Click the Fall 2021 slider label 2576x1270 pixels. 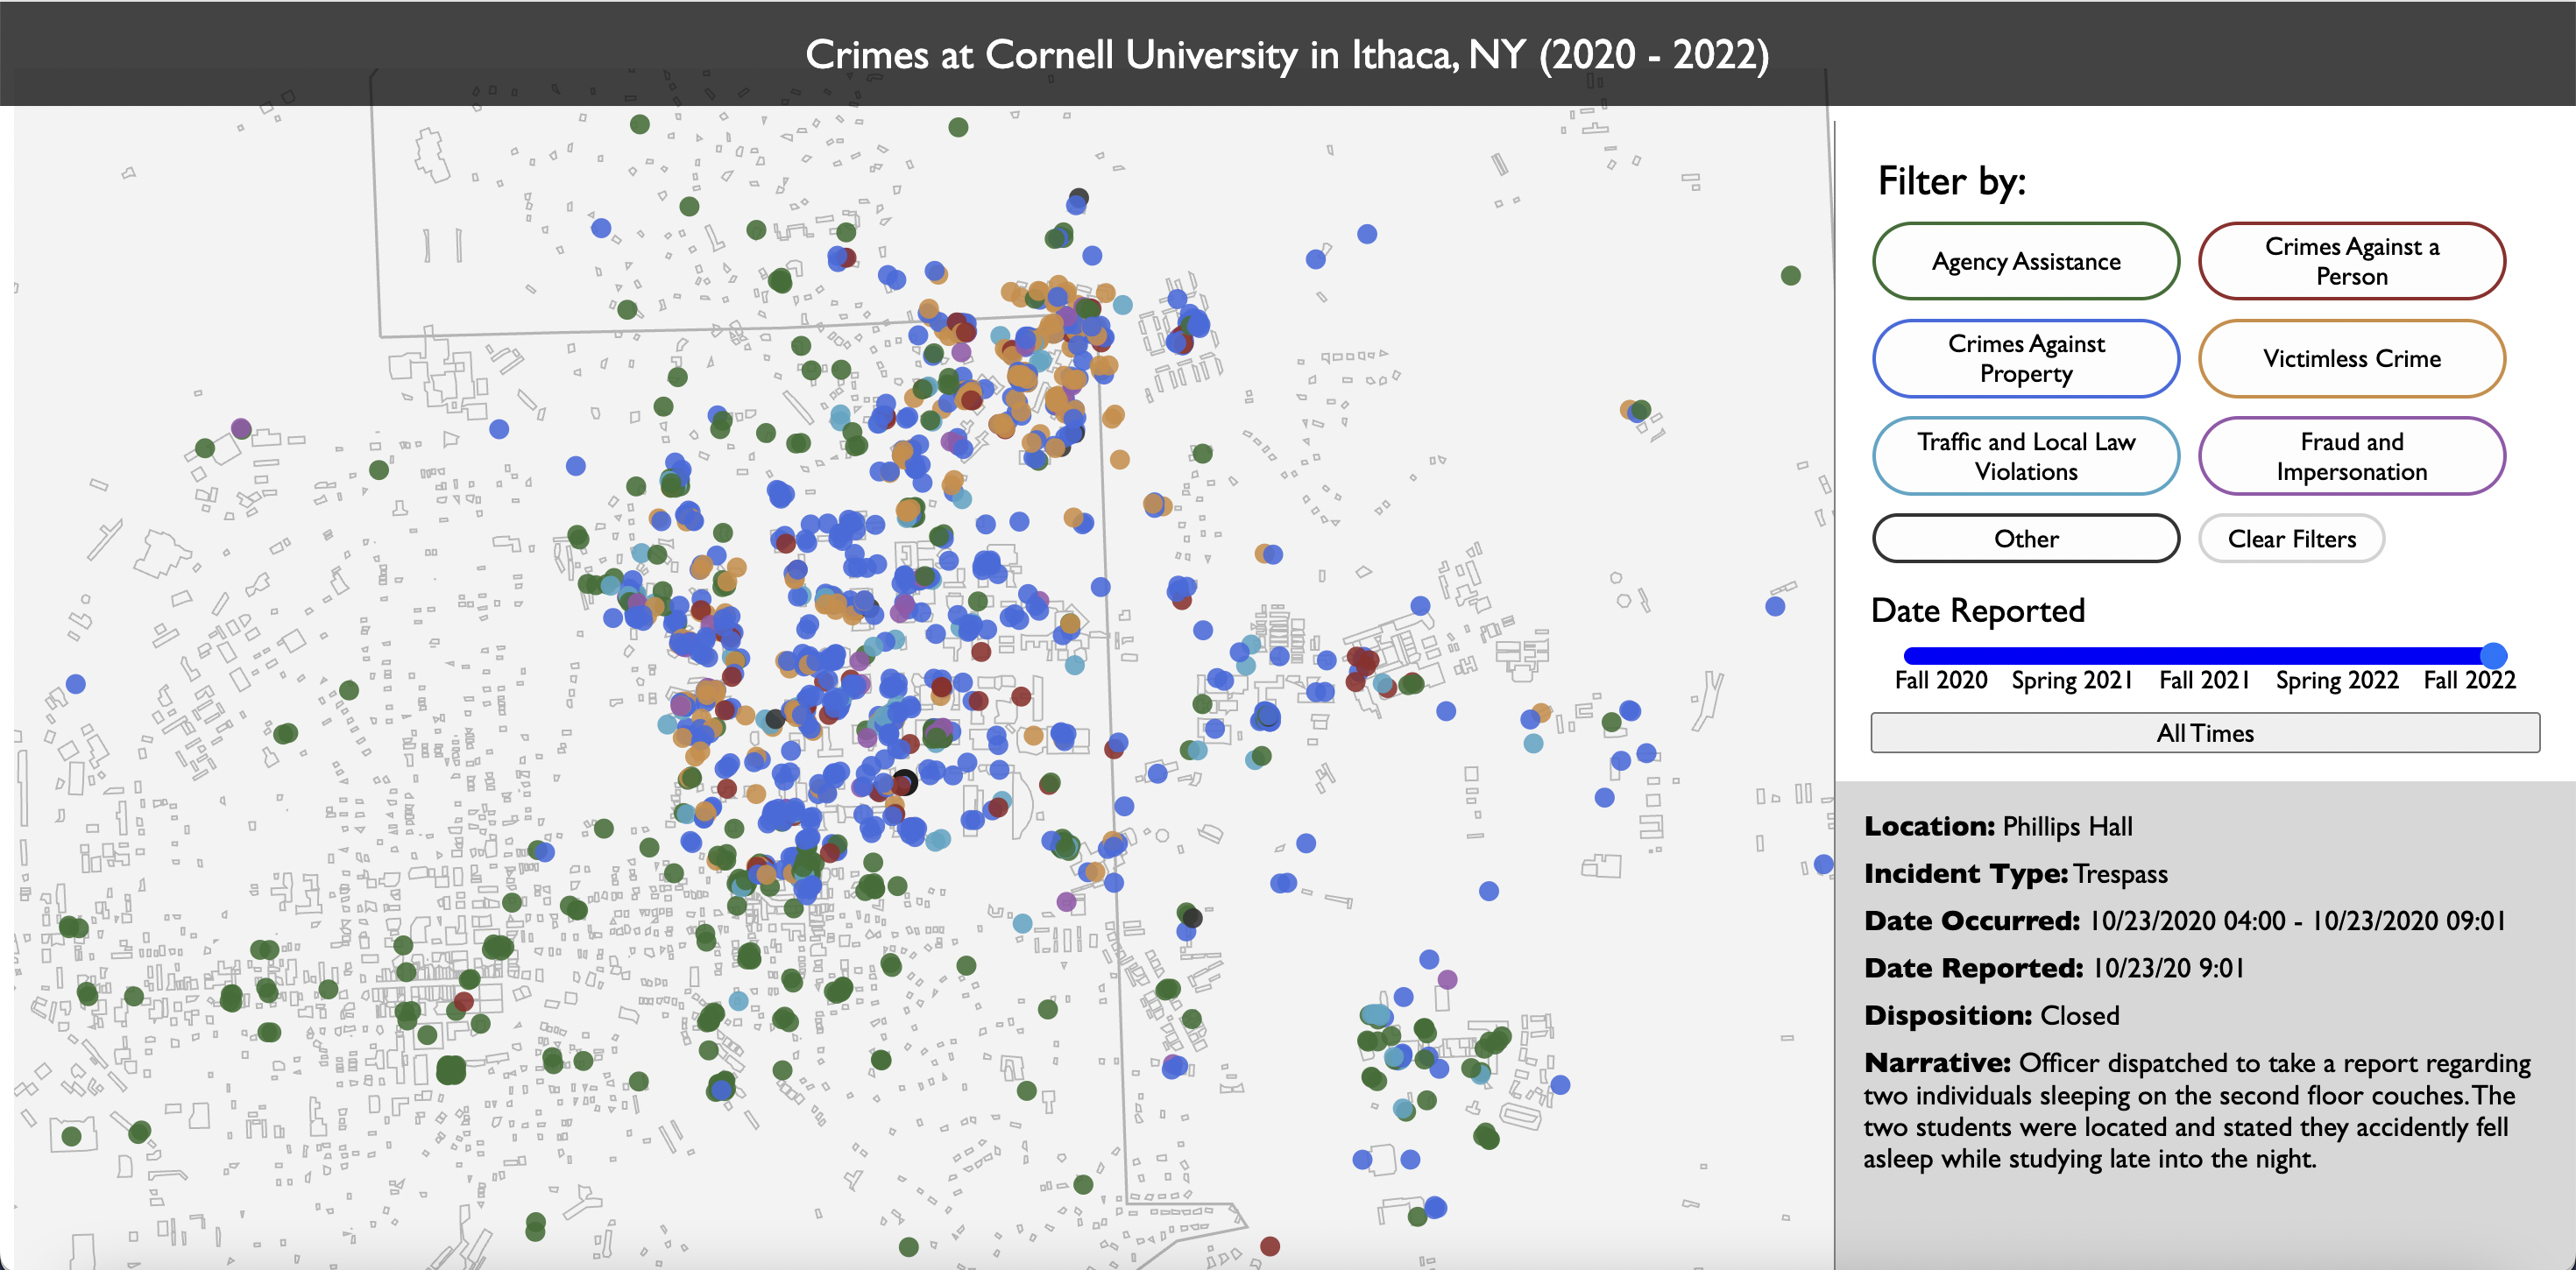pos(2204,680)
